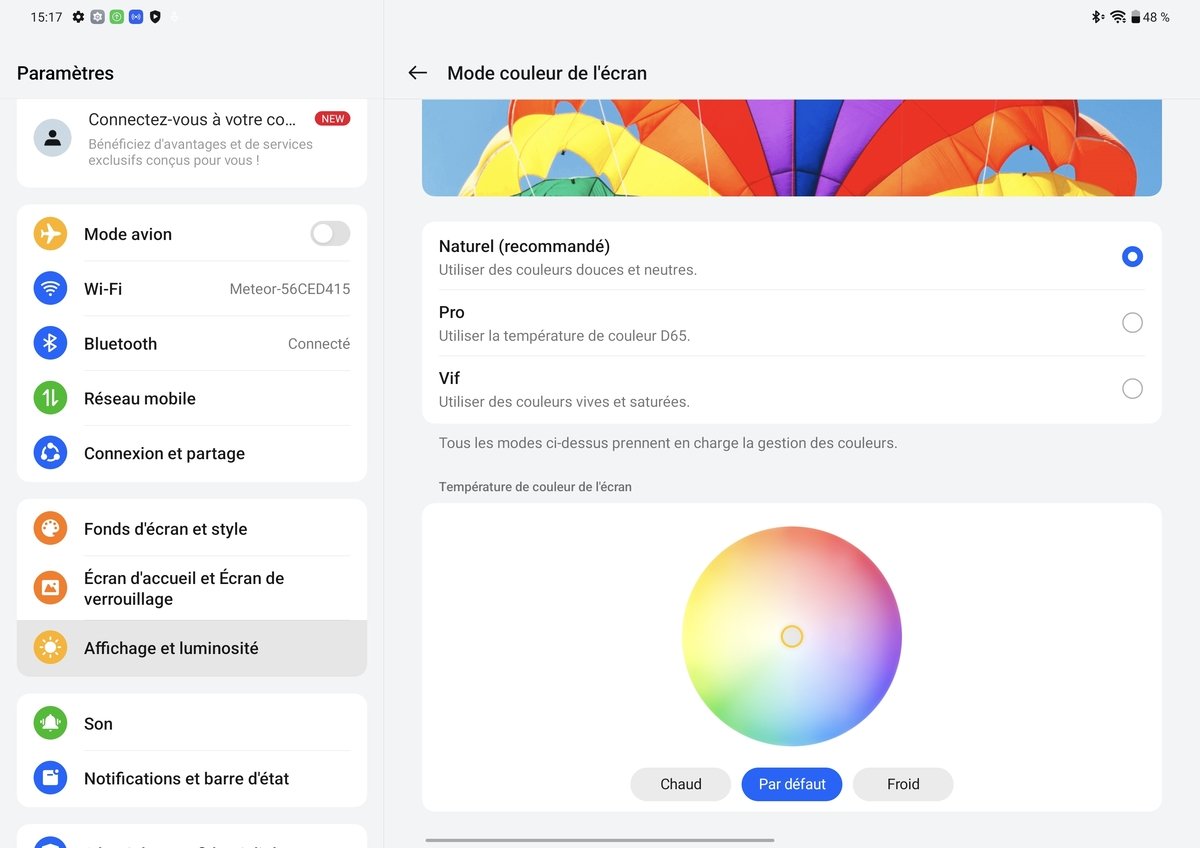Tap the Son bell icon
Screen dimensions: 1200x848
50,723
